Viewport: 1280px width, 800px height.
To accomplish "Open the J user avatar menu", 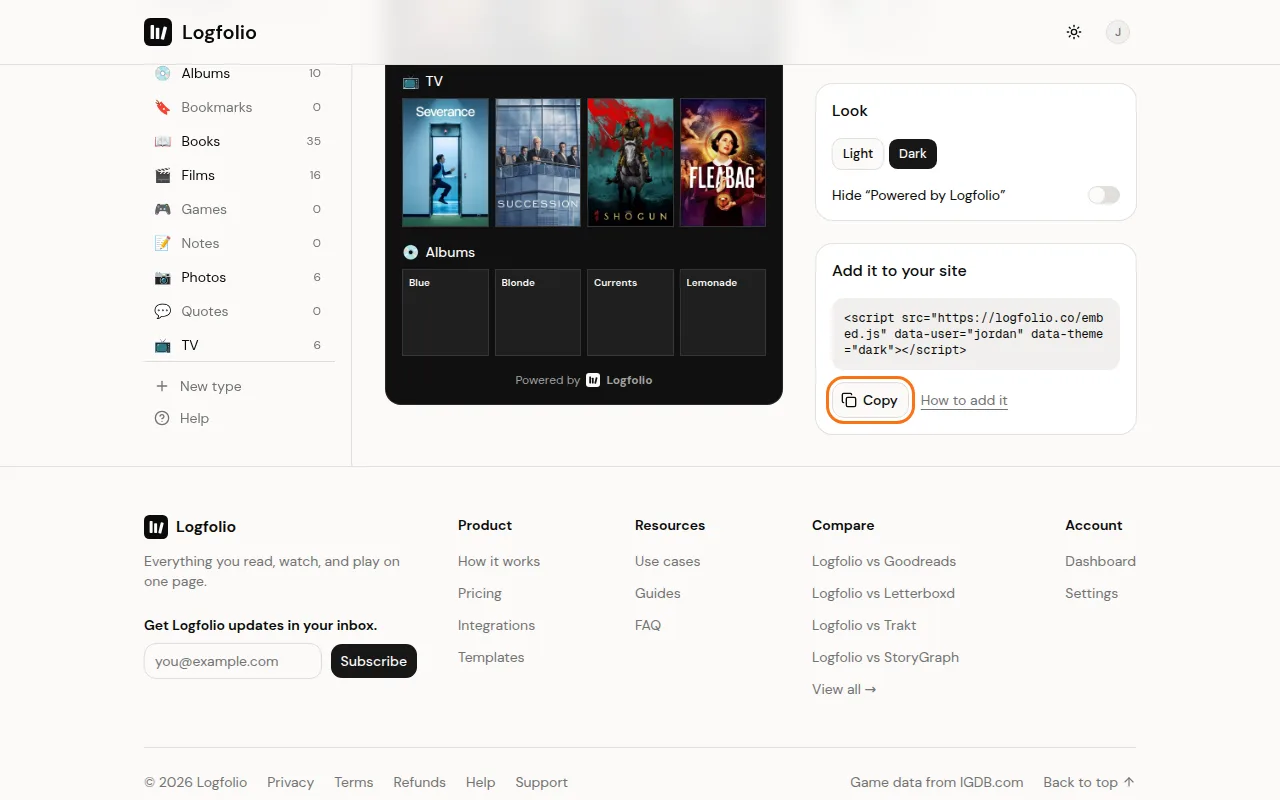I will pyautogui.click(x=1118, y=32).
